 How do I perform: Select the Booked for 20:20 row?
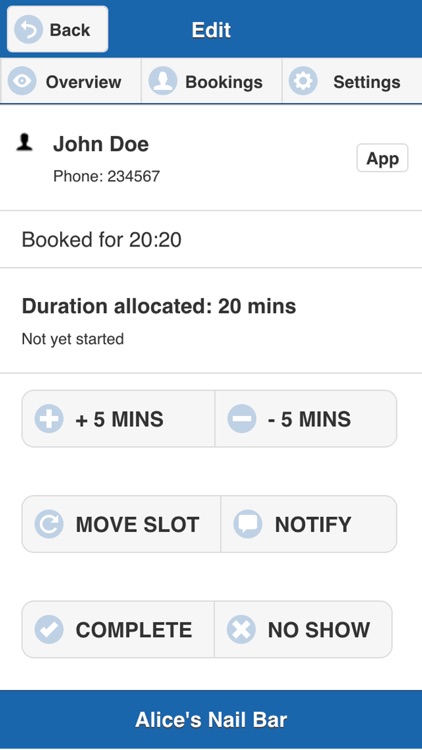(211, 239)
